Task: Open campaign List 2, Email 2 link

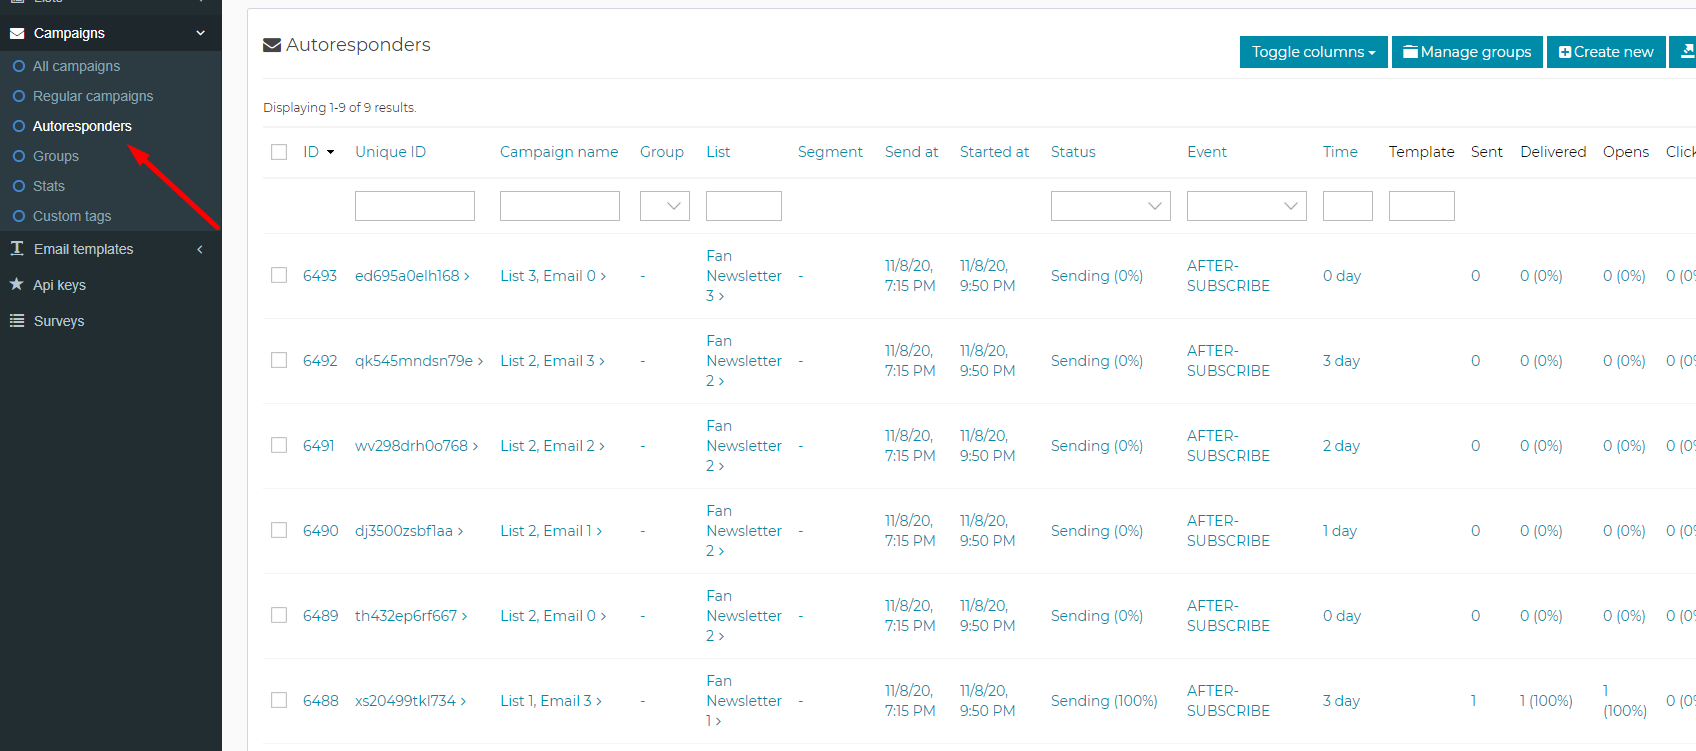Action: click(552, 445)
